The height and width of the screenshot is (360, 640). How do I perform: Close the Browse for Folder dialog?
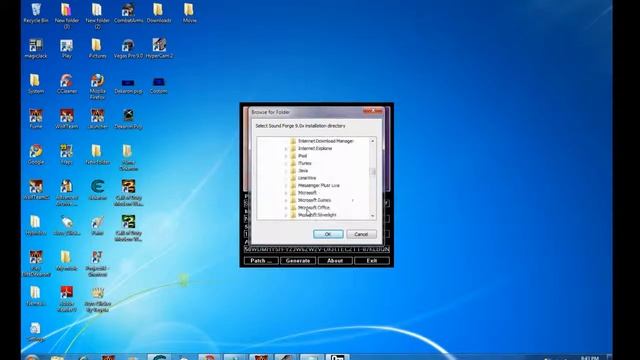[x=373, y=111]
